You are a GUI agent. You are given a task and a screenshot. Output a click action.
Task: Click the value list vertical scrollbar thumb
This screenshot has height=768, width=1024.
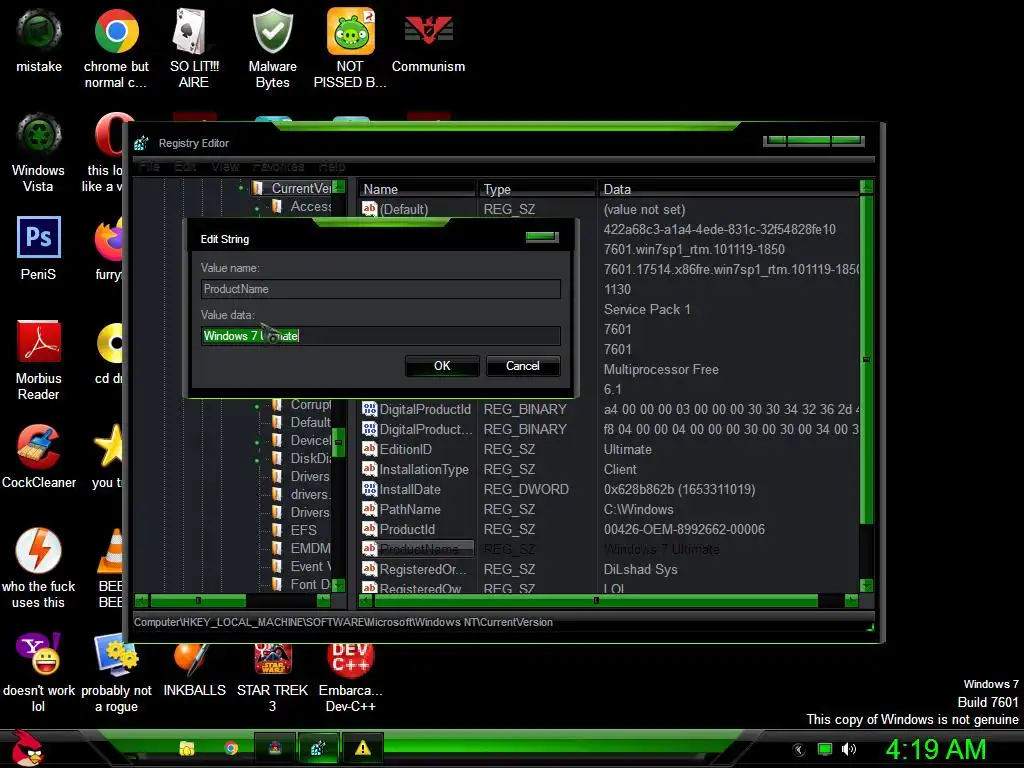867,359
